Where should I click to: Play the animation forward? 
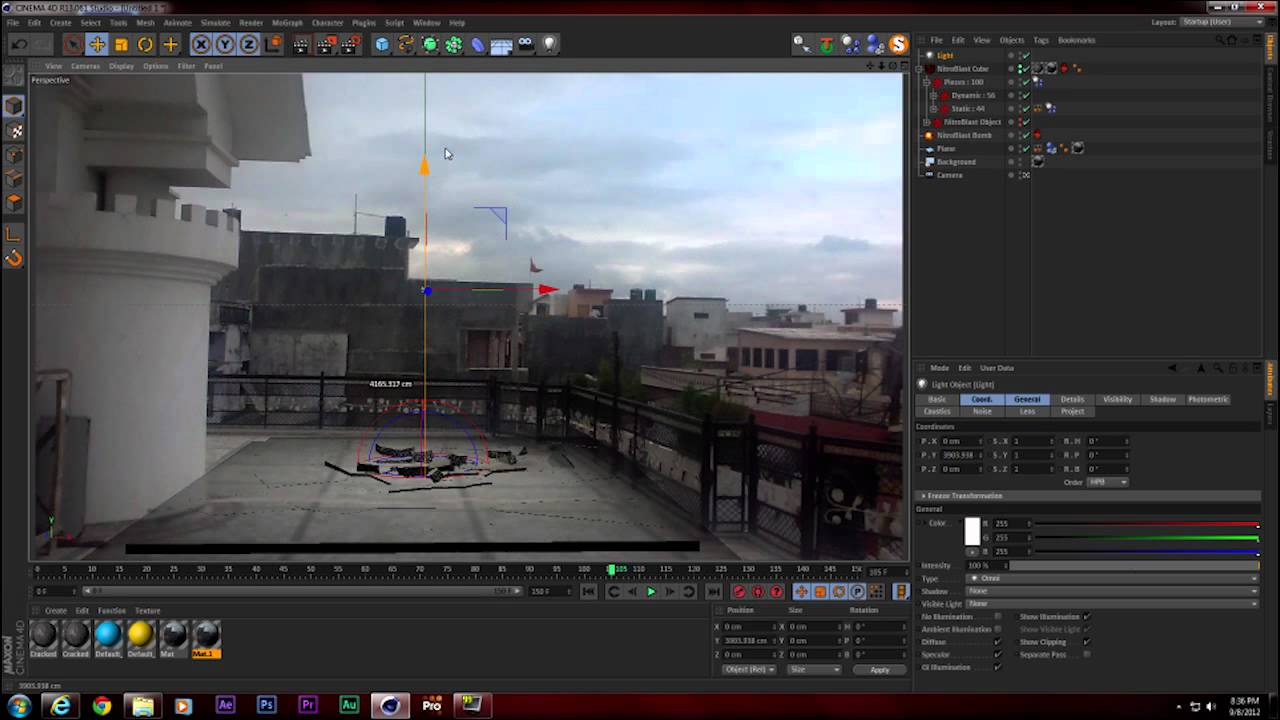pyautogui.click(x=651, y=592)
